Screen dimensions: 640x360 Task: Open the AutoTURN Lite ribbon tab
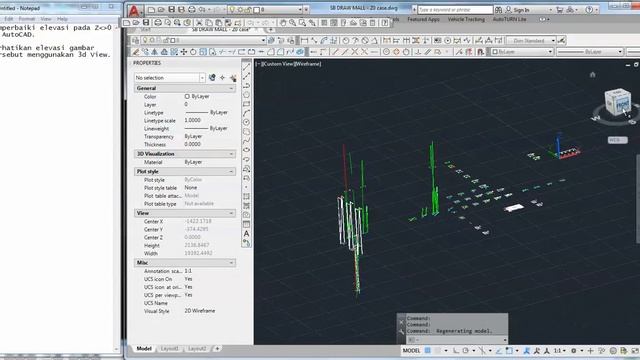click(x=509, y=19)
